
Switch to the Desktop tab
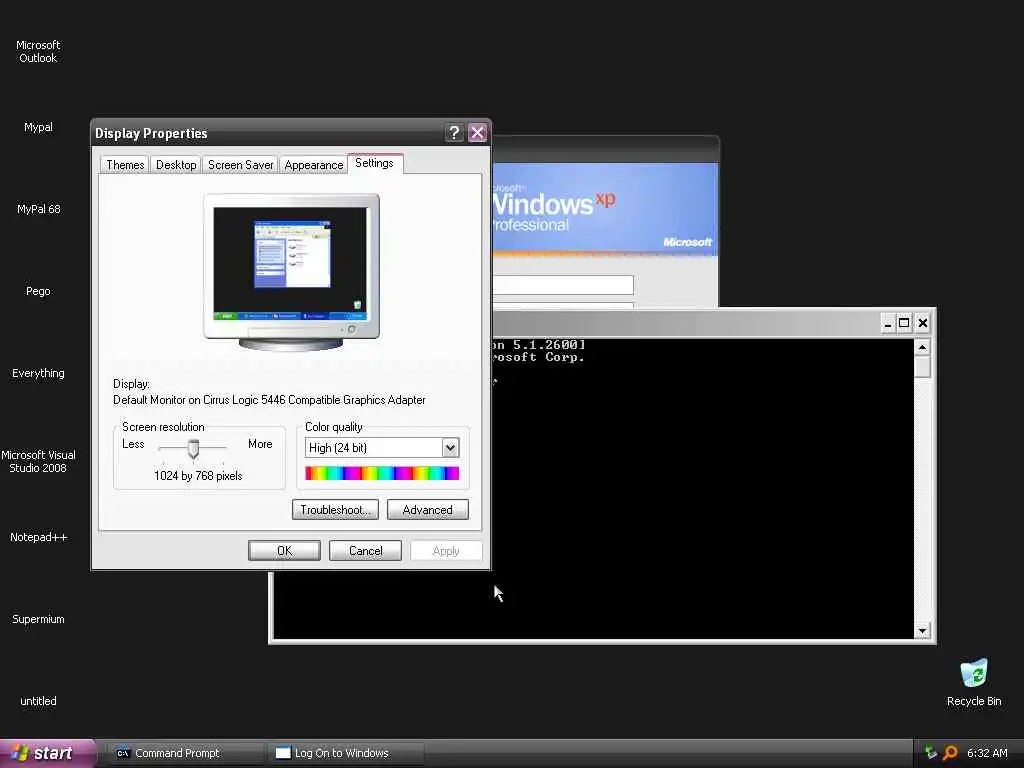[176, 165]
